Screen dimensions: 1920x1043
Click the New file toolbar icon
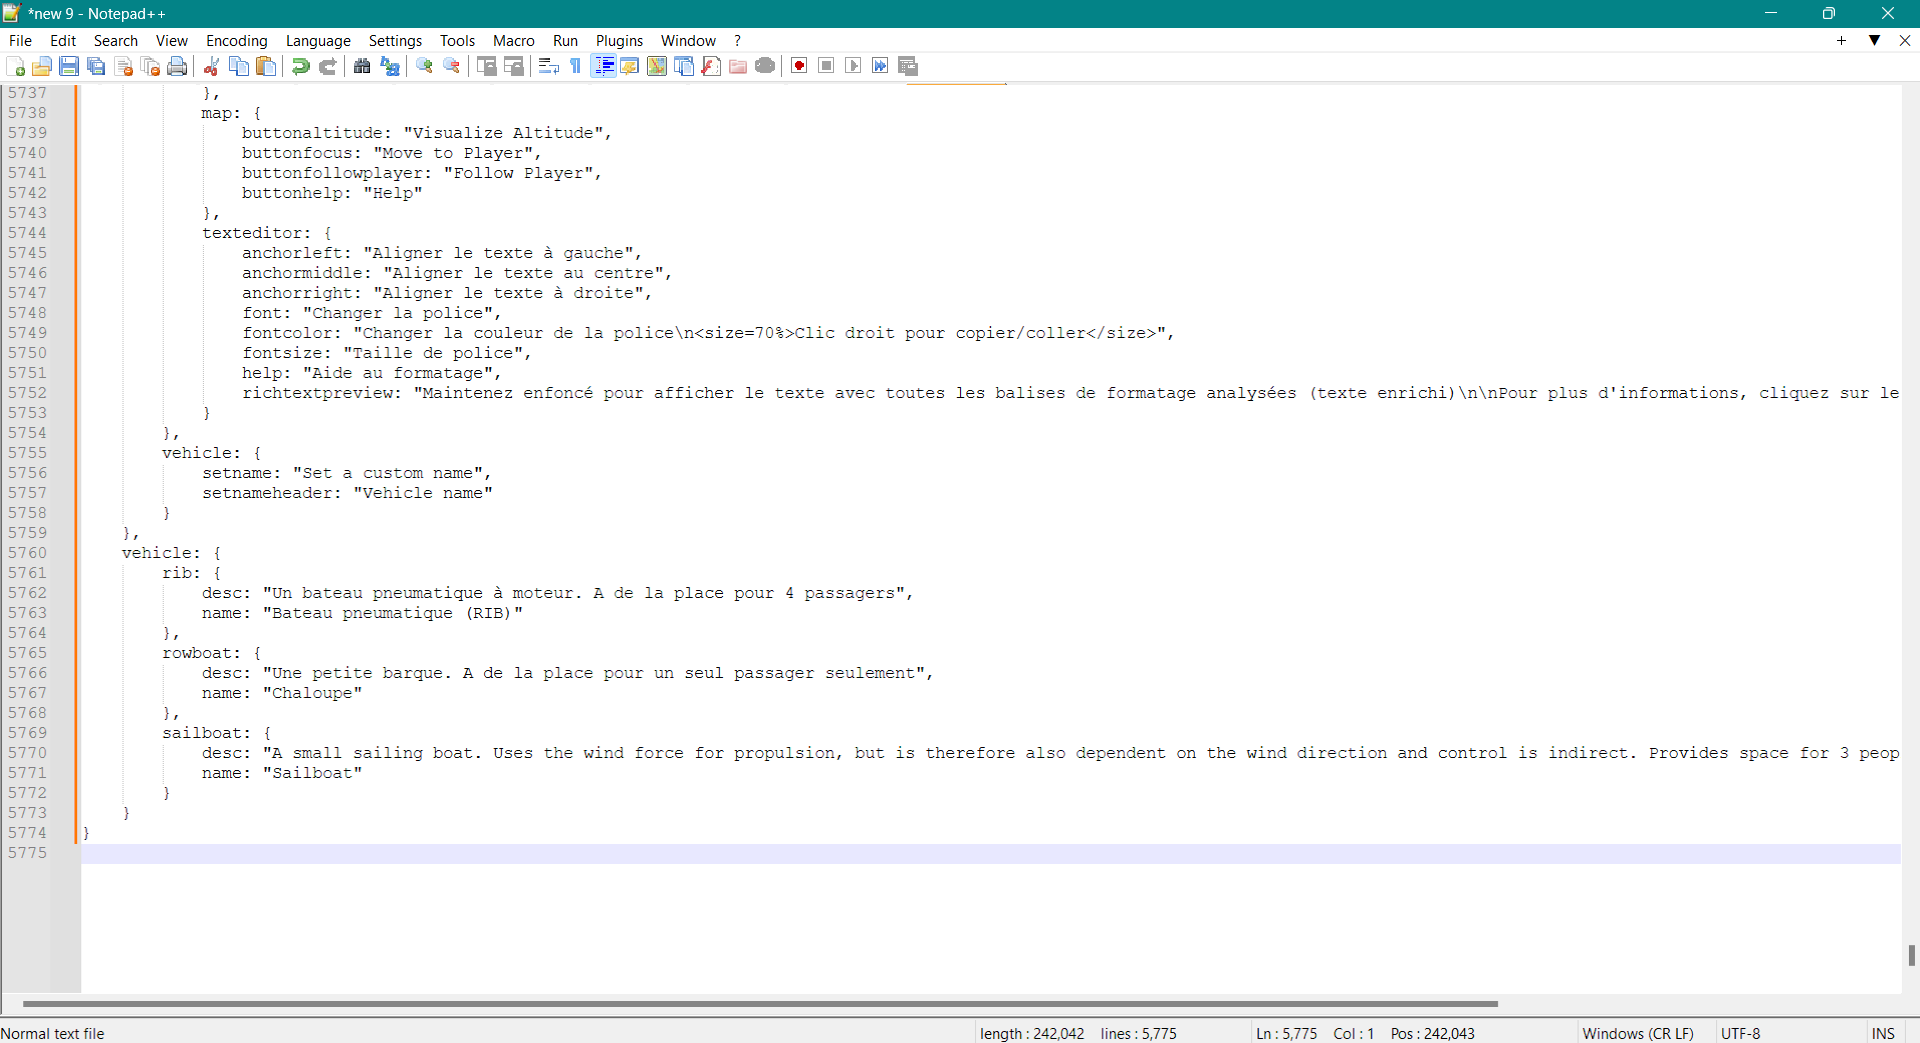pos(16,66)
